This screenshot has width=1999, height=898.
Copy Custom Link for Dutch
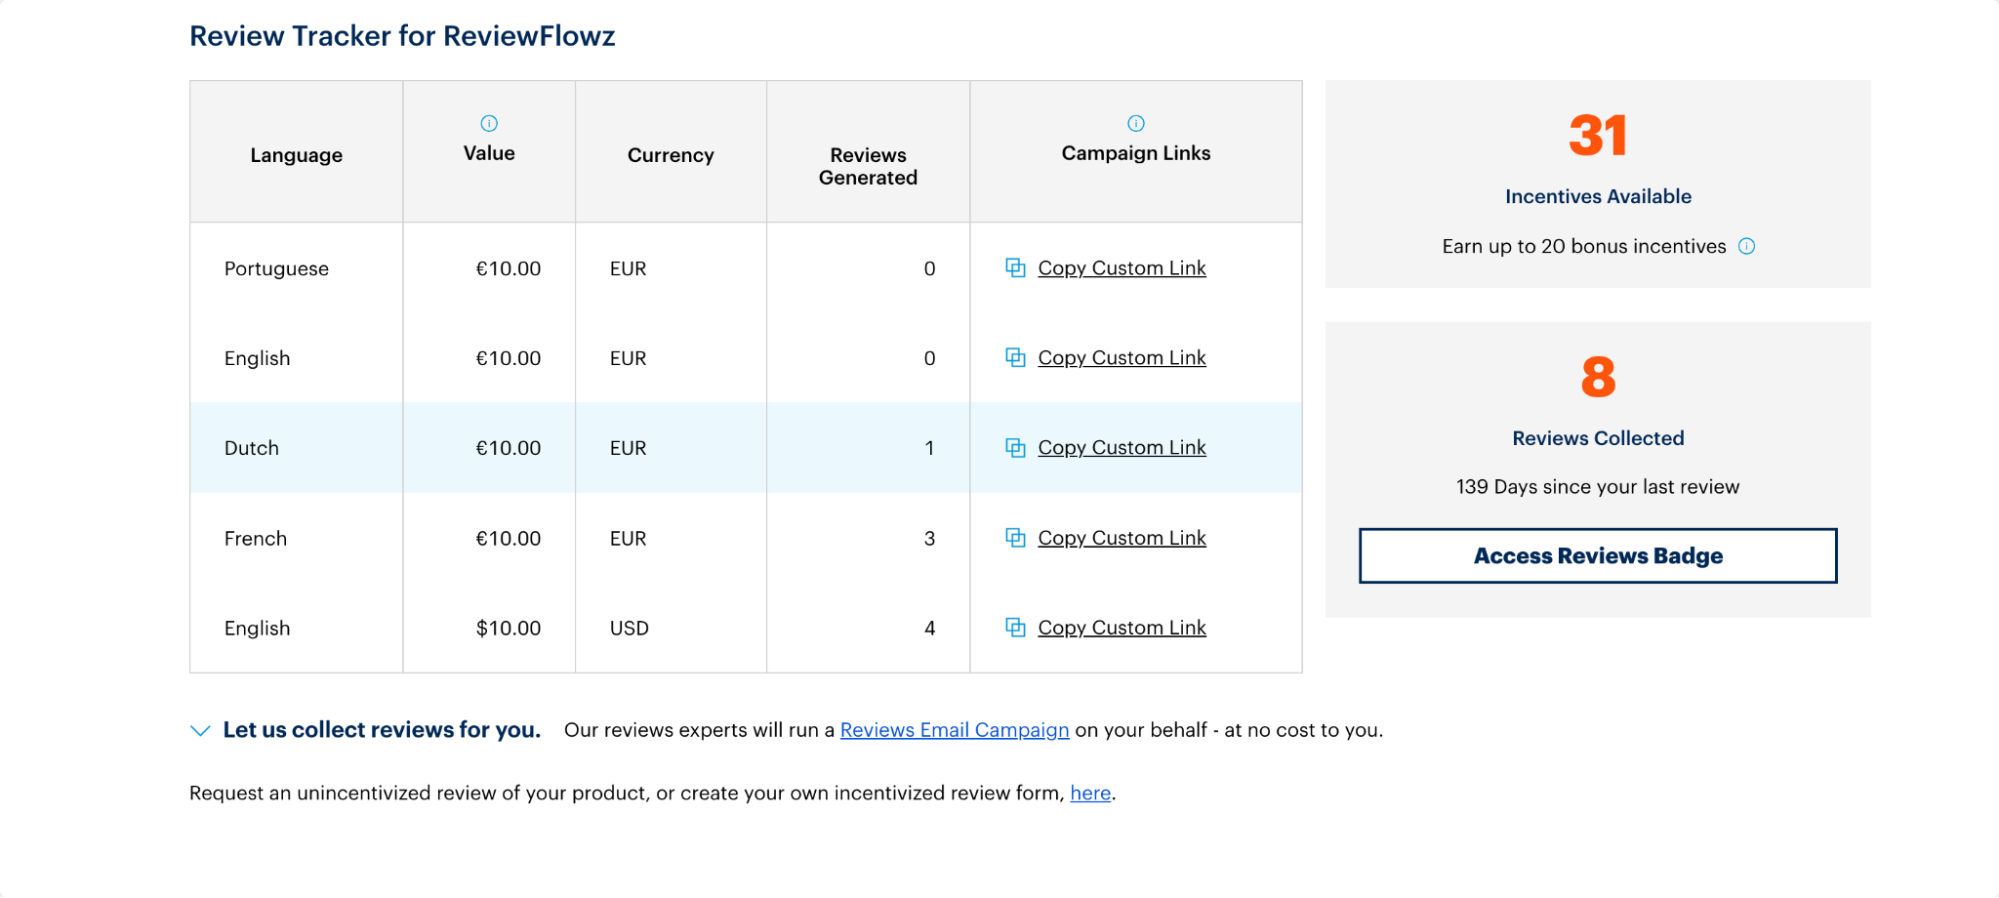pyautogui.click(x=1122, y=448)
